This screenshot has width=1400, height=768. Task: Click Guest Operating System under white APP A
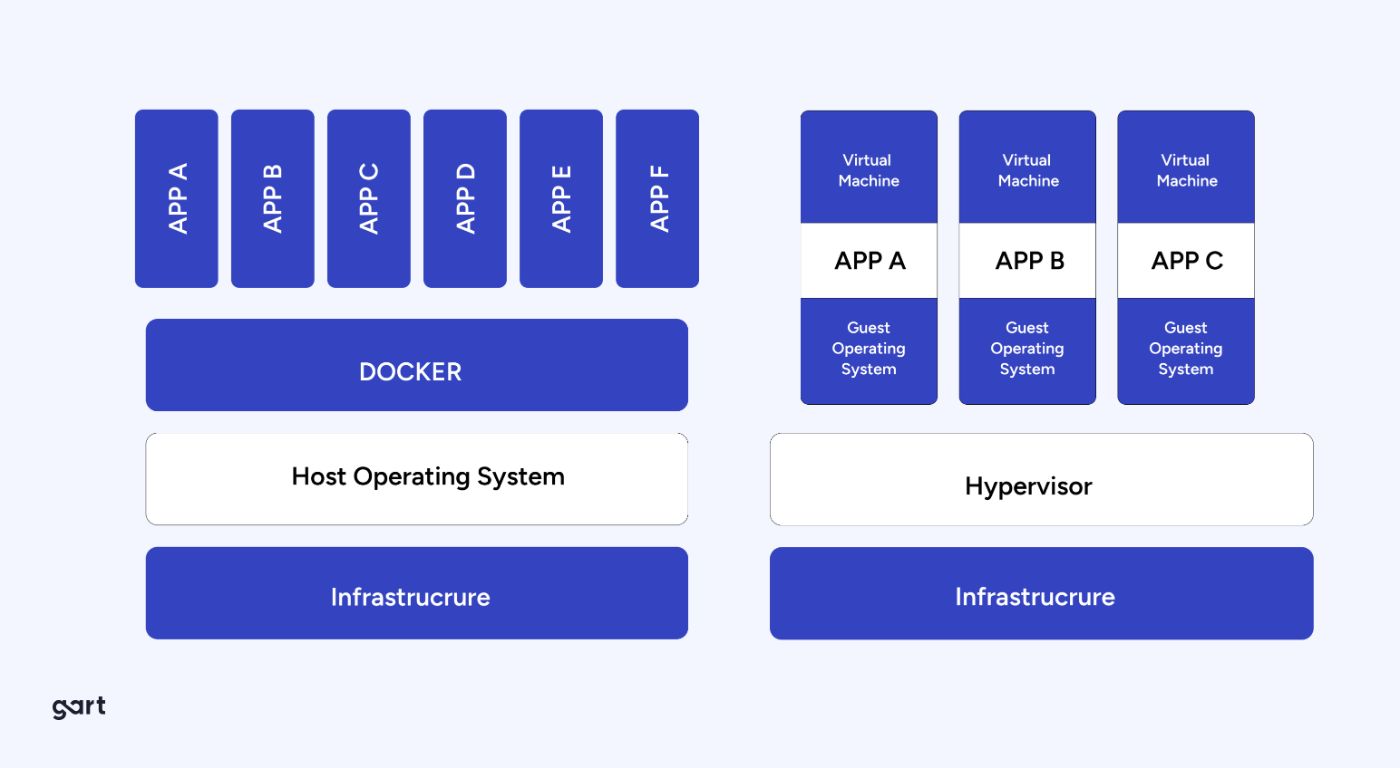tap(869, 349)
